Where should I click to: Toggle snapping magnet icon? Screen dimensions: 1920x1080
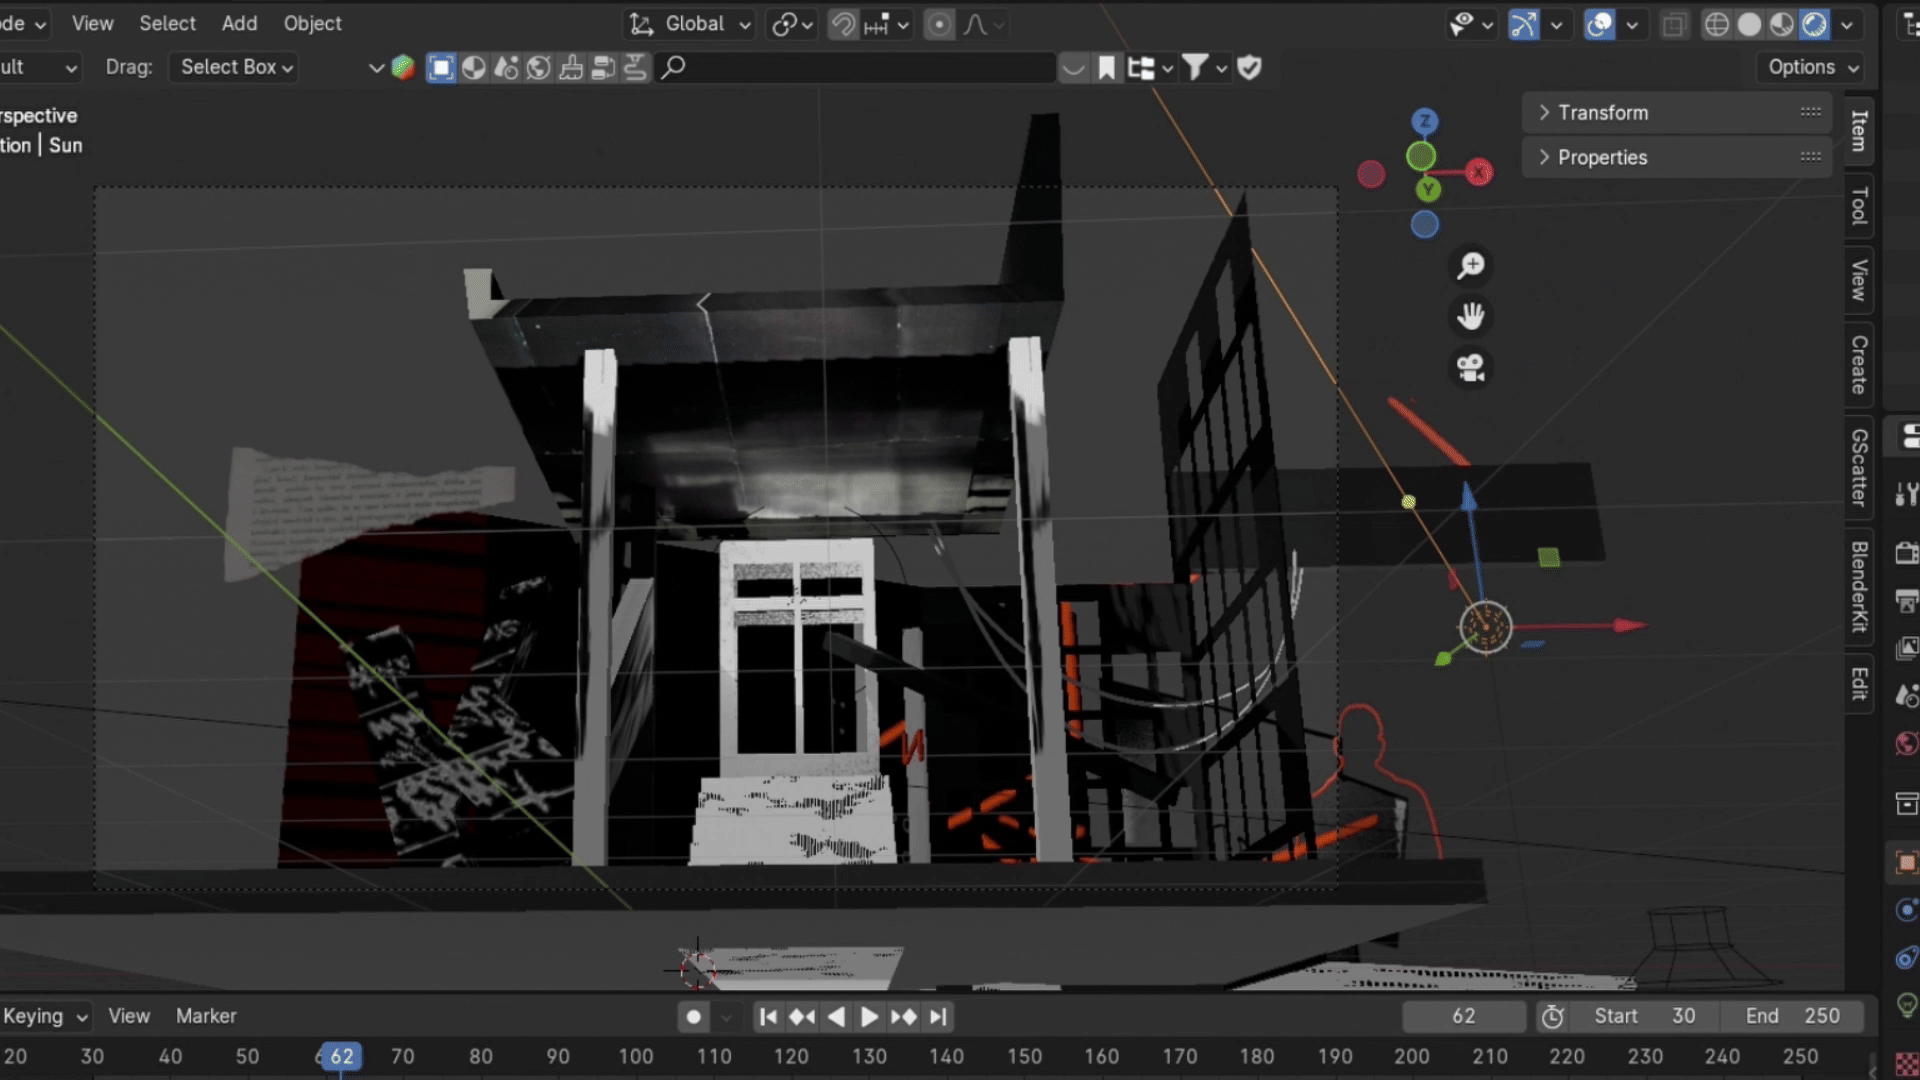(843, 25)
